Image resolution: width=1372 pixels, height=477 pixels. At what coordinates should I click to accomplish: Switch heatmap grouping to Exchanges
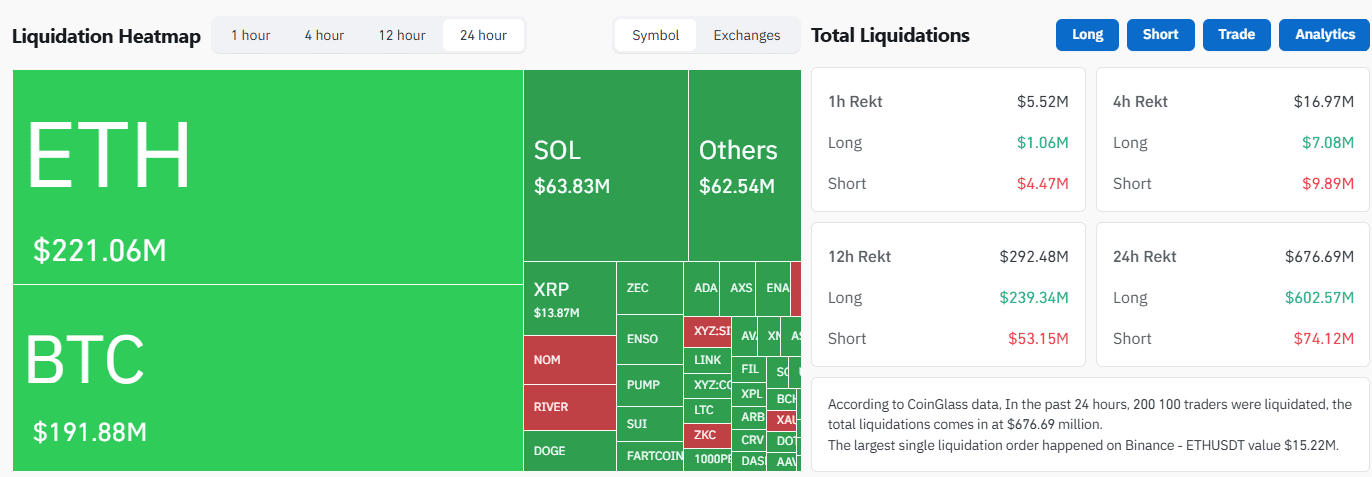(x=747, y=36)
